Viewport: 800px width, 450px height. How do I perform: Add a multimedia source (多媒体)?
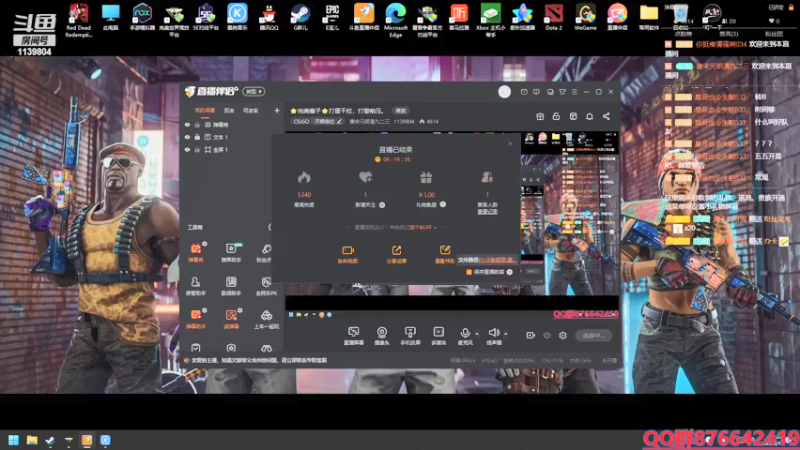point(438,336)
